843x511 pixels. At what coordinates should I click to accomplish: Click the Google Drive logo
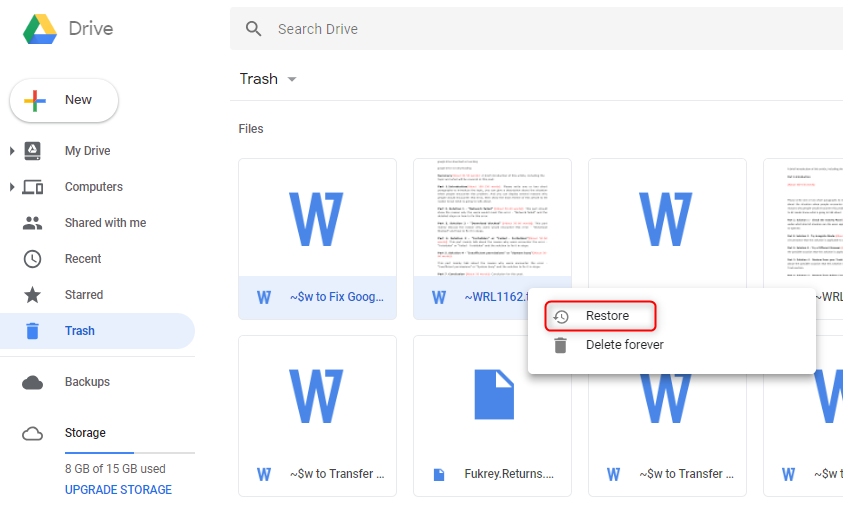tap(40, 29)
